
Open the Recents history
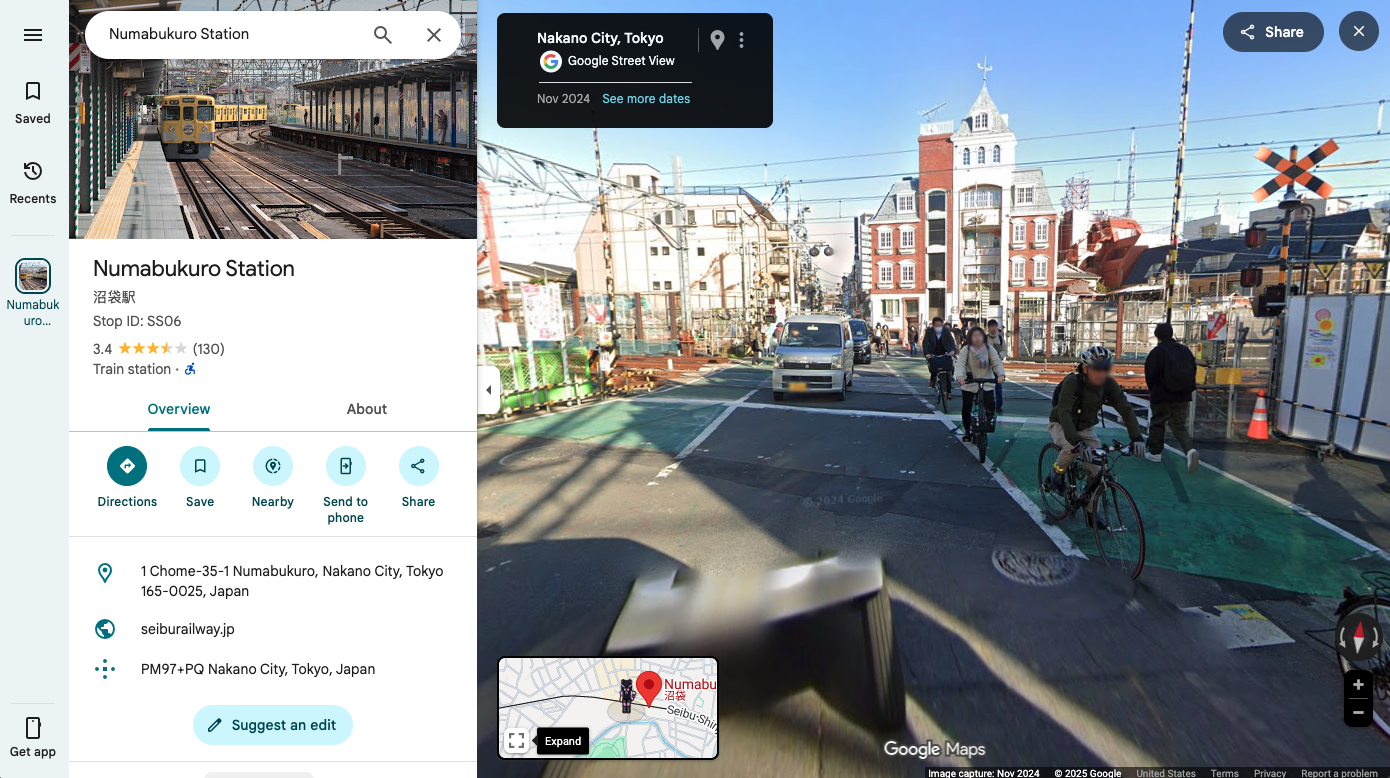[x=33, y=183]
